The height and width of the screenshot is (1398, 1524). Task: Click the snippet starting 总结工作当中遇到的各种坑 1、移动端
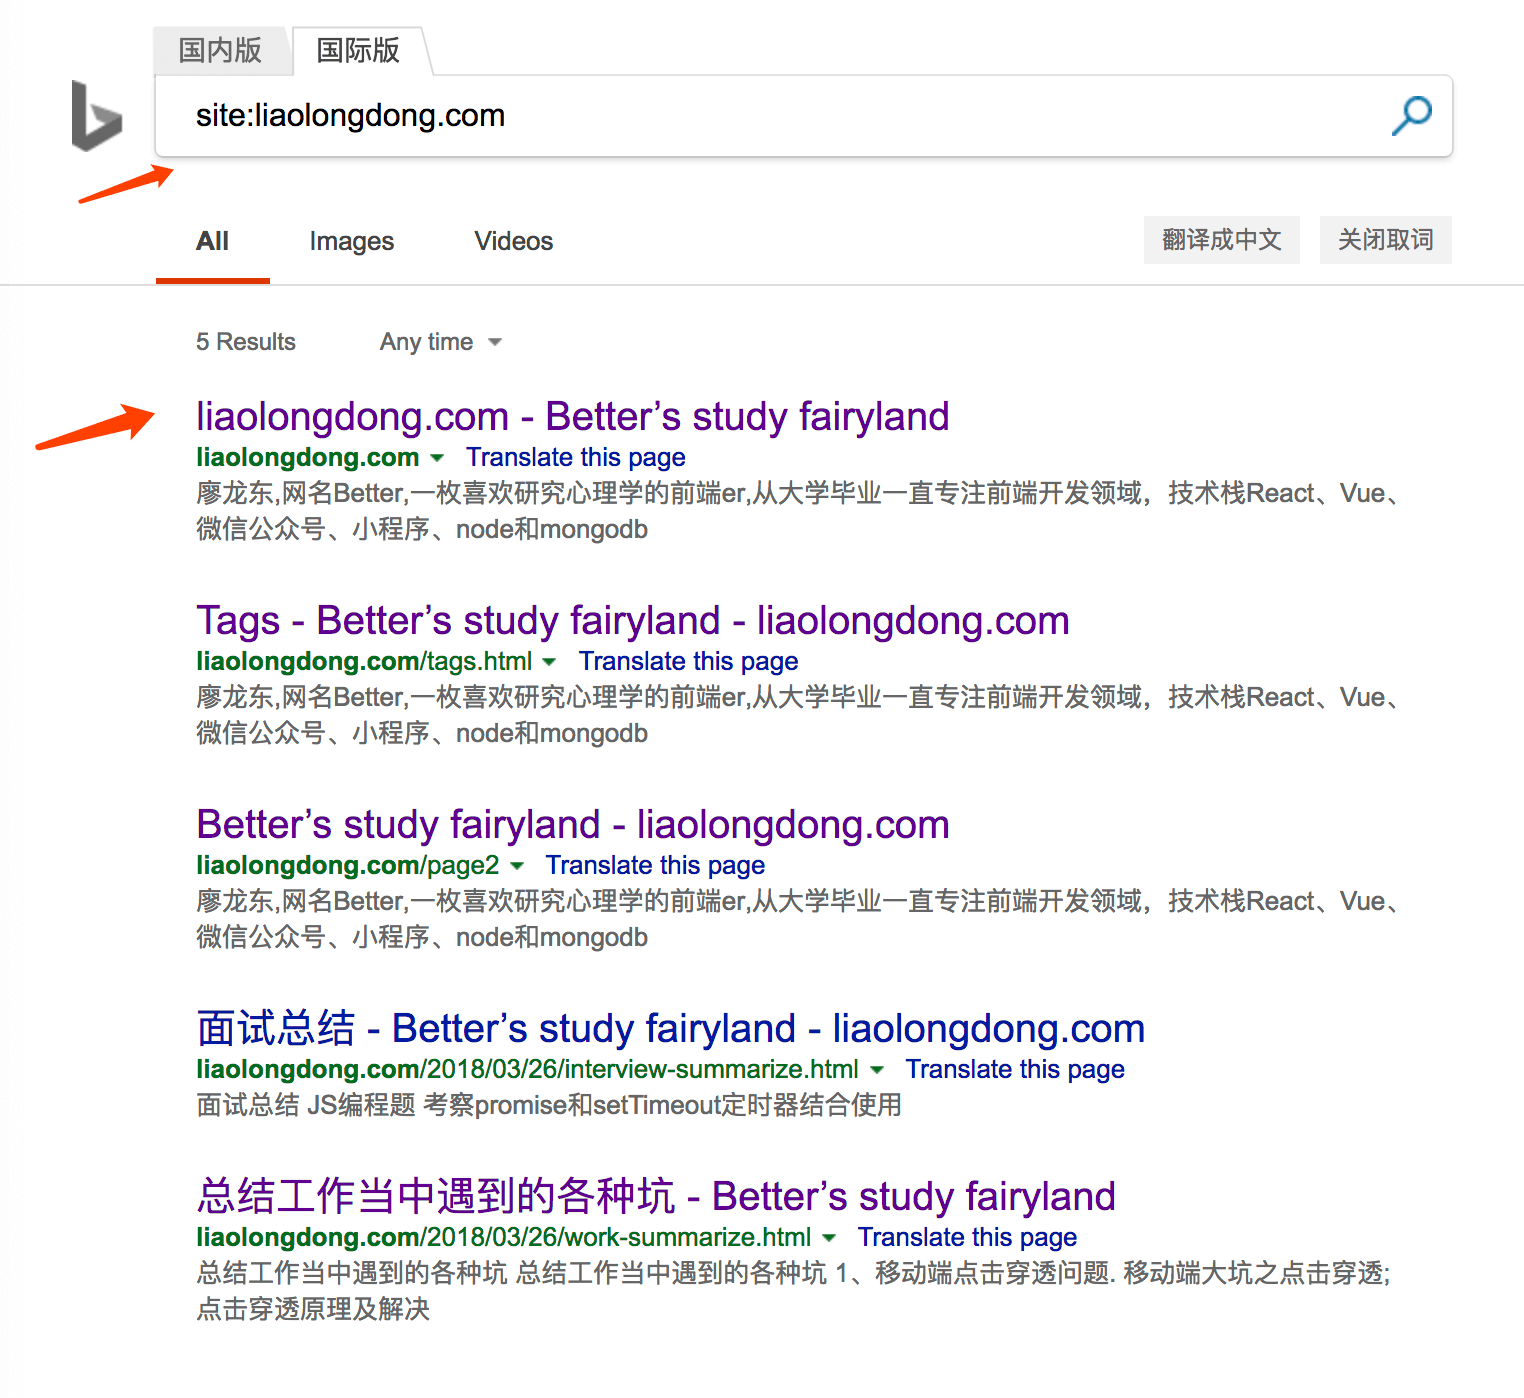pyautogui.click(x=794, y=1291)
